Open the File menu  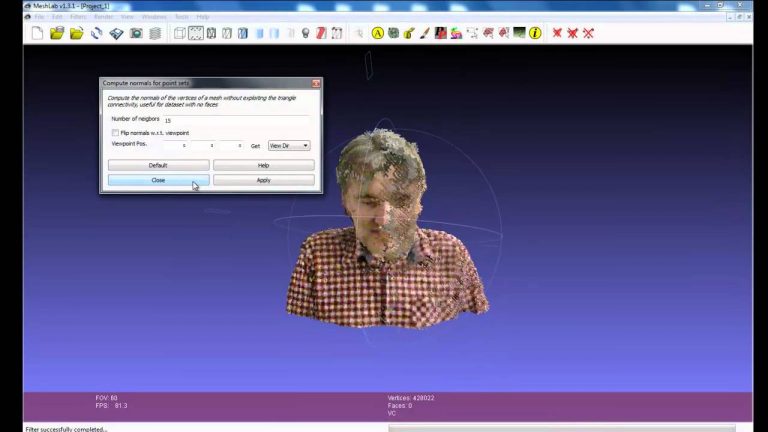[38, 17]
